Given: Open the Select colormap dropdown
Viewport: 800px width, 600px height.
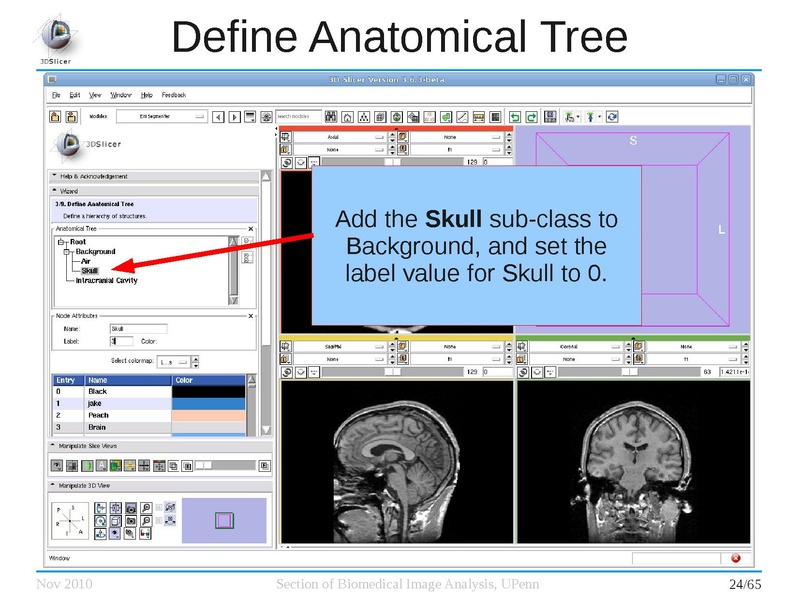Looking at the screenshot, I should pyautogui.click(x=176, y=362).
